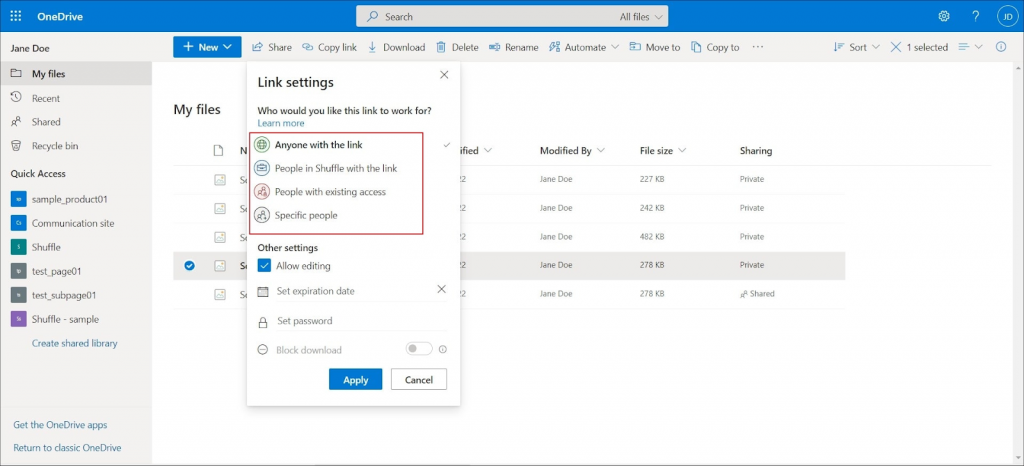Viewport: 1024px width, 466px height.
Task: Click the help question mark icon
Action: coord(975,16)
